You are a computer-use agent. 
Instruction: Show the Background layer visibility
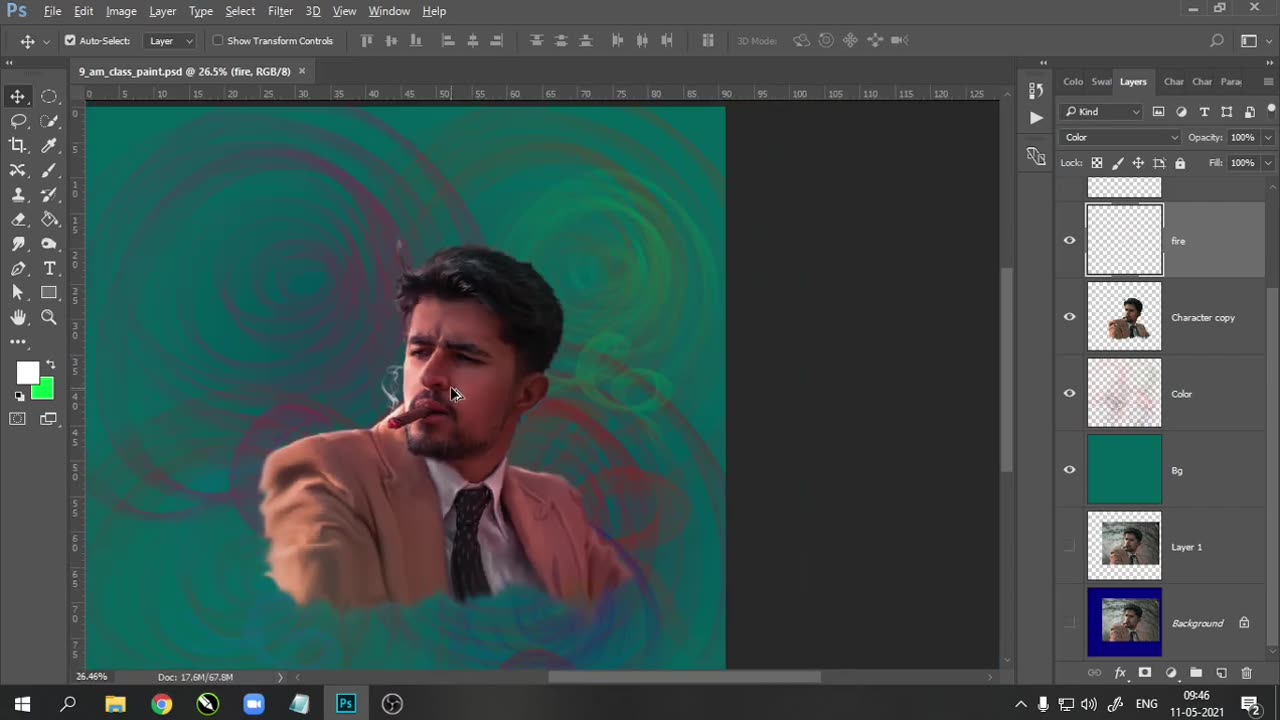pos(1069,623)
